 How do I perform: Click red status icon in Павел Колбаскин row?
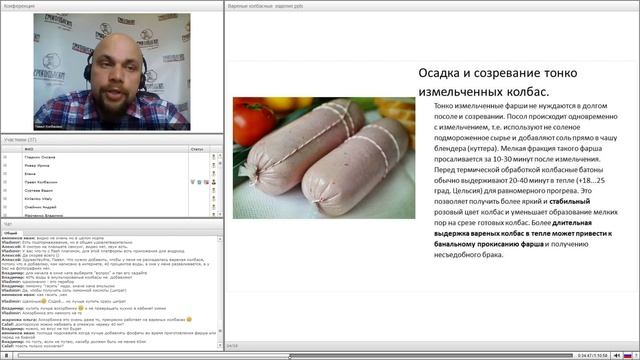point(206,182)
